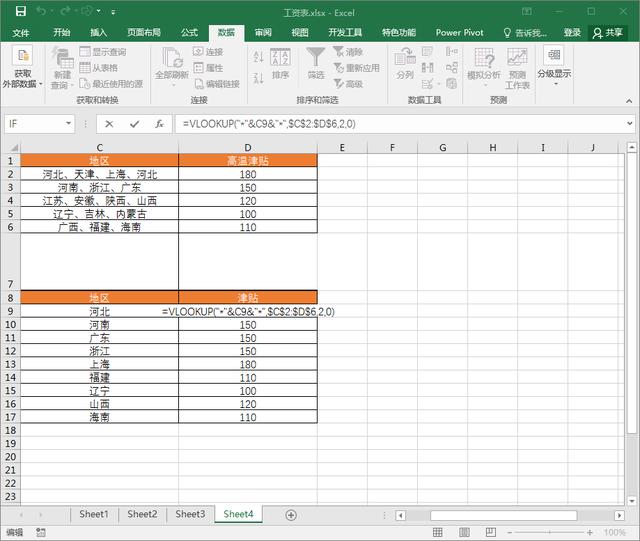
Task: Open Outline (分级显示) dropdown arrow
Action: (x=556, y=84)
